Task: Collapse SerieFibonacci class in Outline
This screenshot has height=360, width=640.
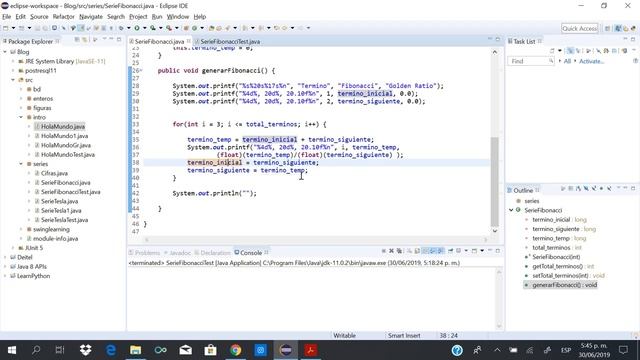Action: [x=511, y=210]
